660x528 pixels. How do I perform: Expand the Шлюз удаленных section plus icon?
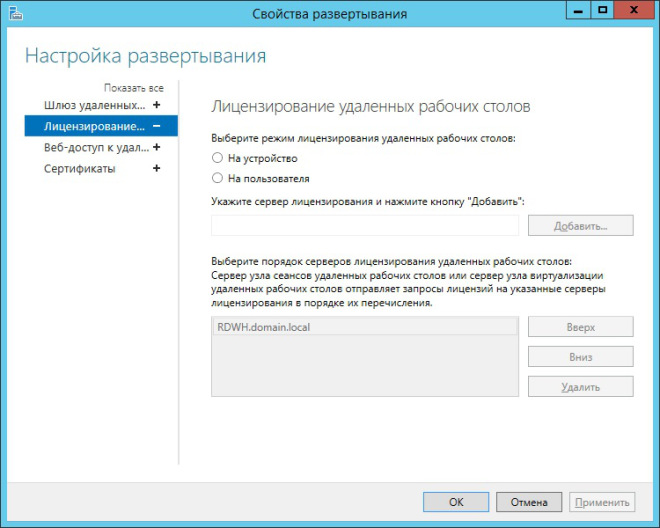(x=156, y=105)
